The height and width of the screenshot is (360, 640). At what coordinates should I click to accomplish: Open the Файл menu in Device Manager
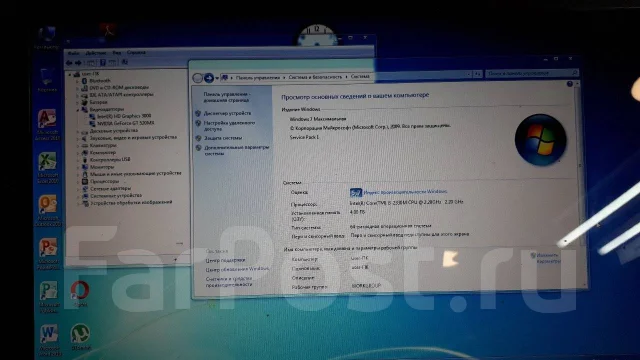[73, 53]
